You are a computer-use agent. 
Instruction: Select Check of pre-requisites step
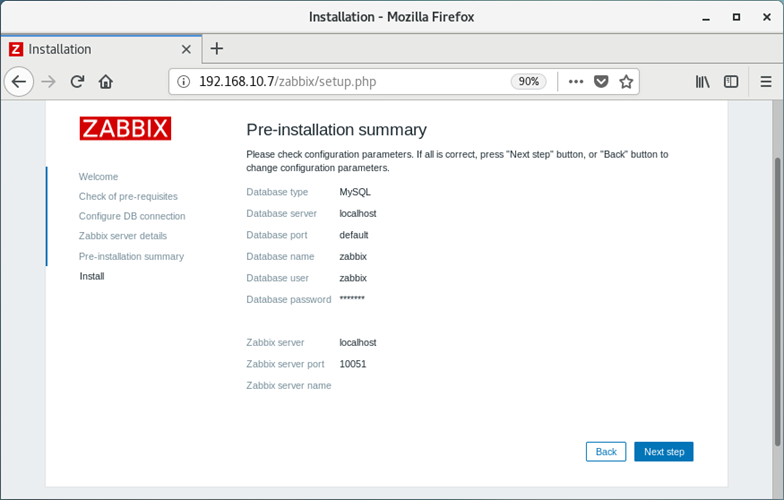pos(128,196)
